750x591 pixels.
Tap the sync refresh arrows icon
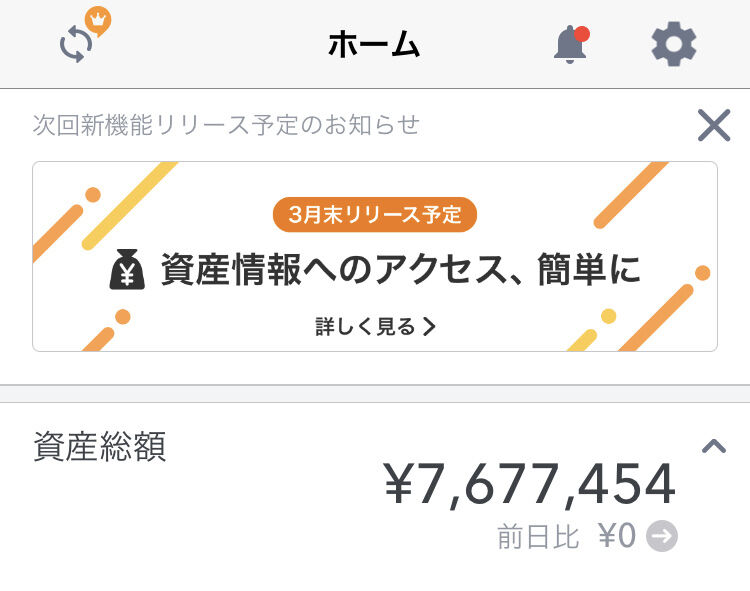click(x=76, y=45)
